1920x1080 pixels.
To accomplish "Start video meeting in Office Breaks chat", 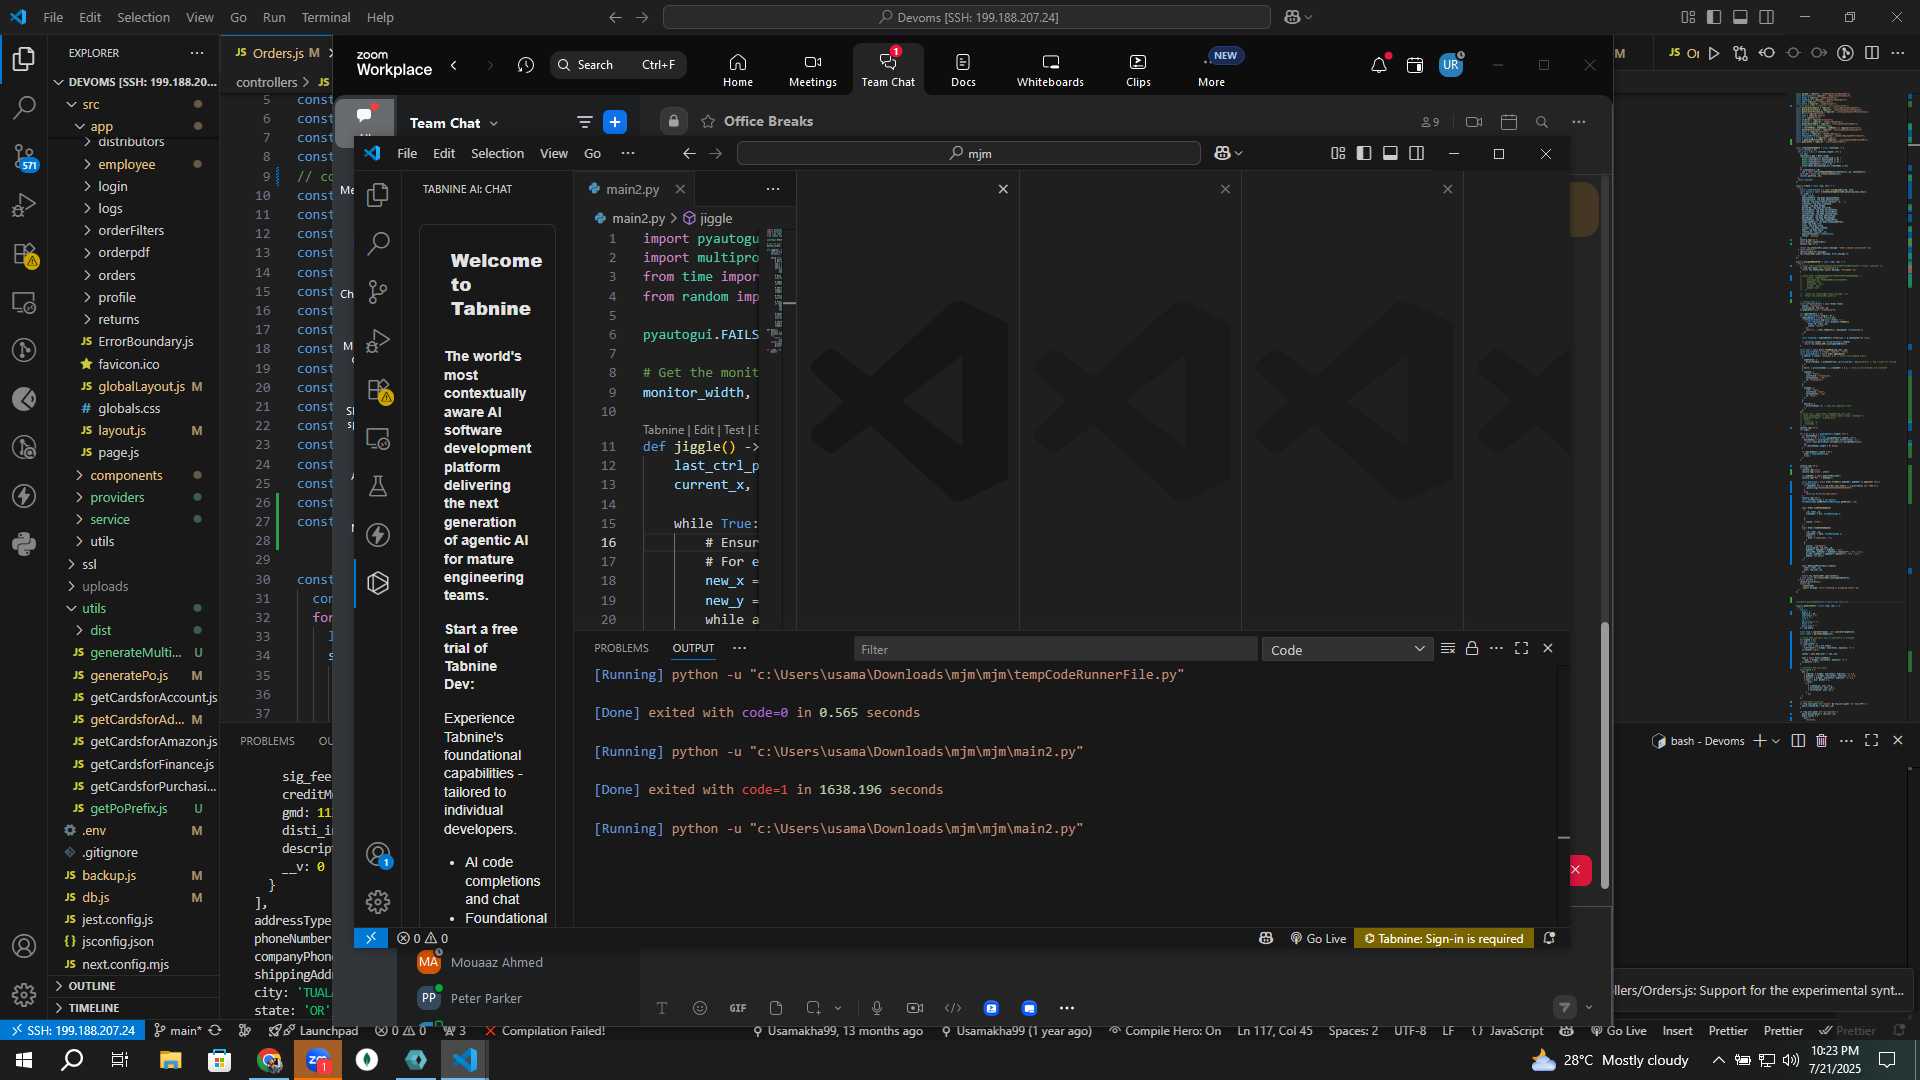I will pyautogui.click(x=1474, y=122).
